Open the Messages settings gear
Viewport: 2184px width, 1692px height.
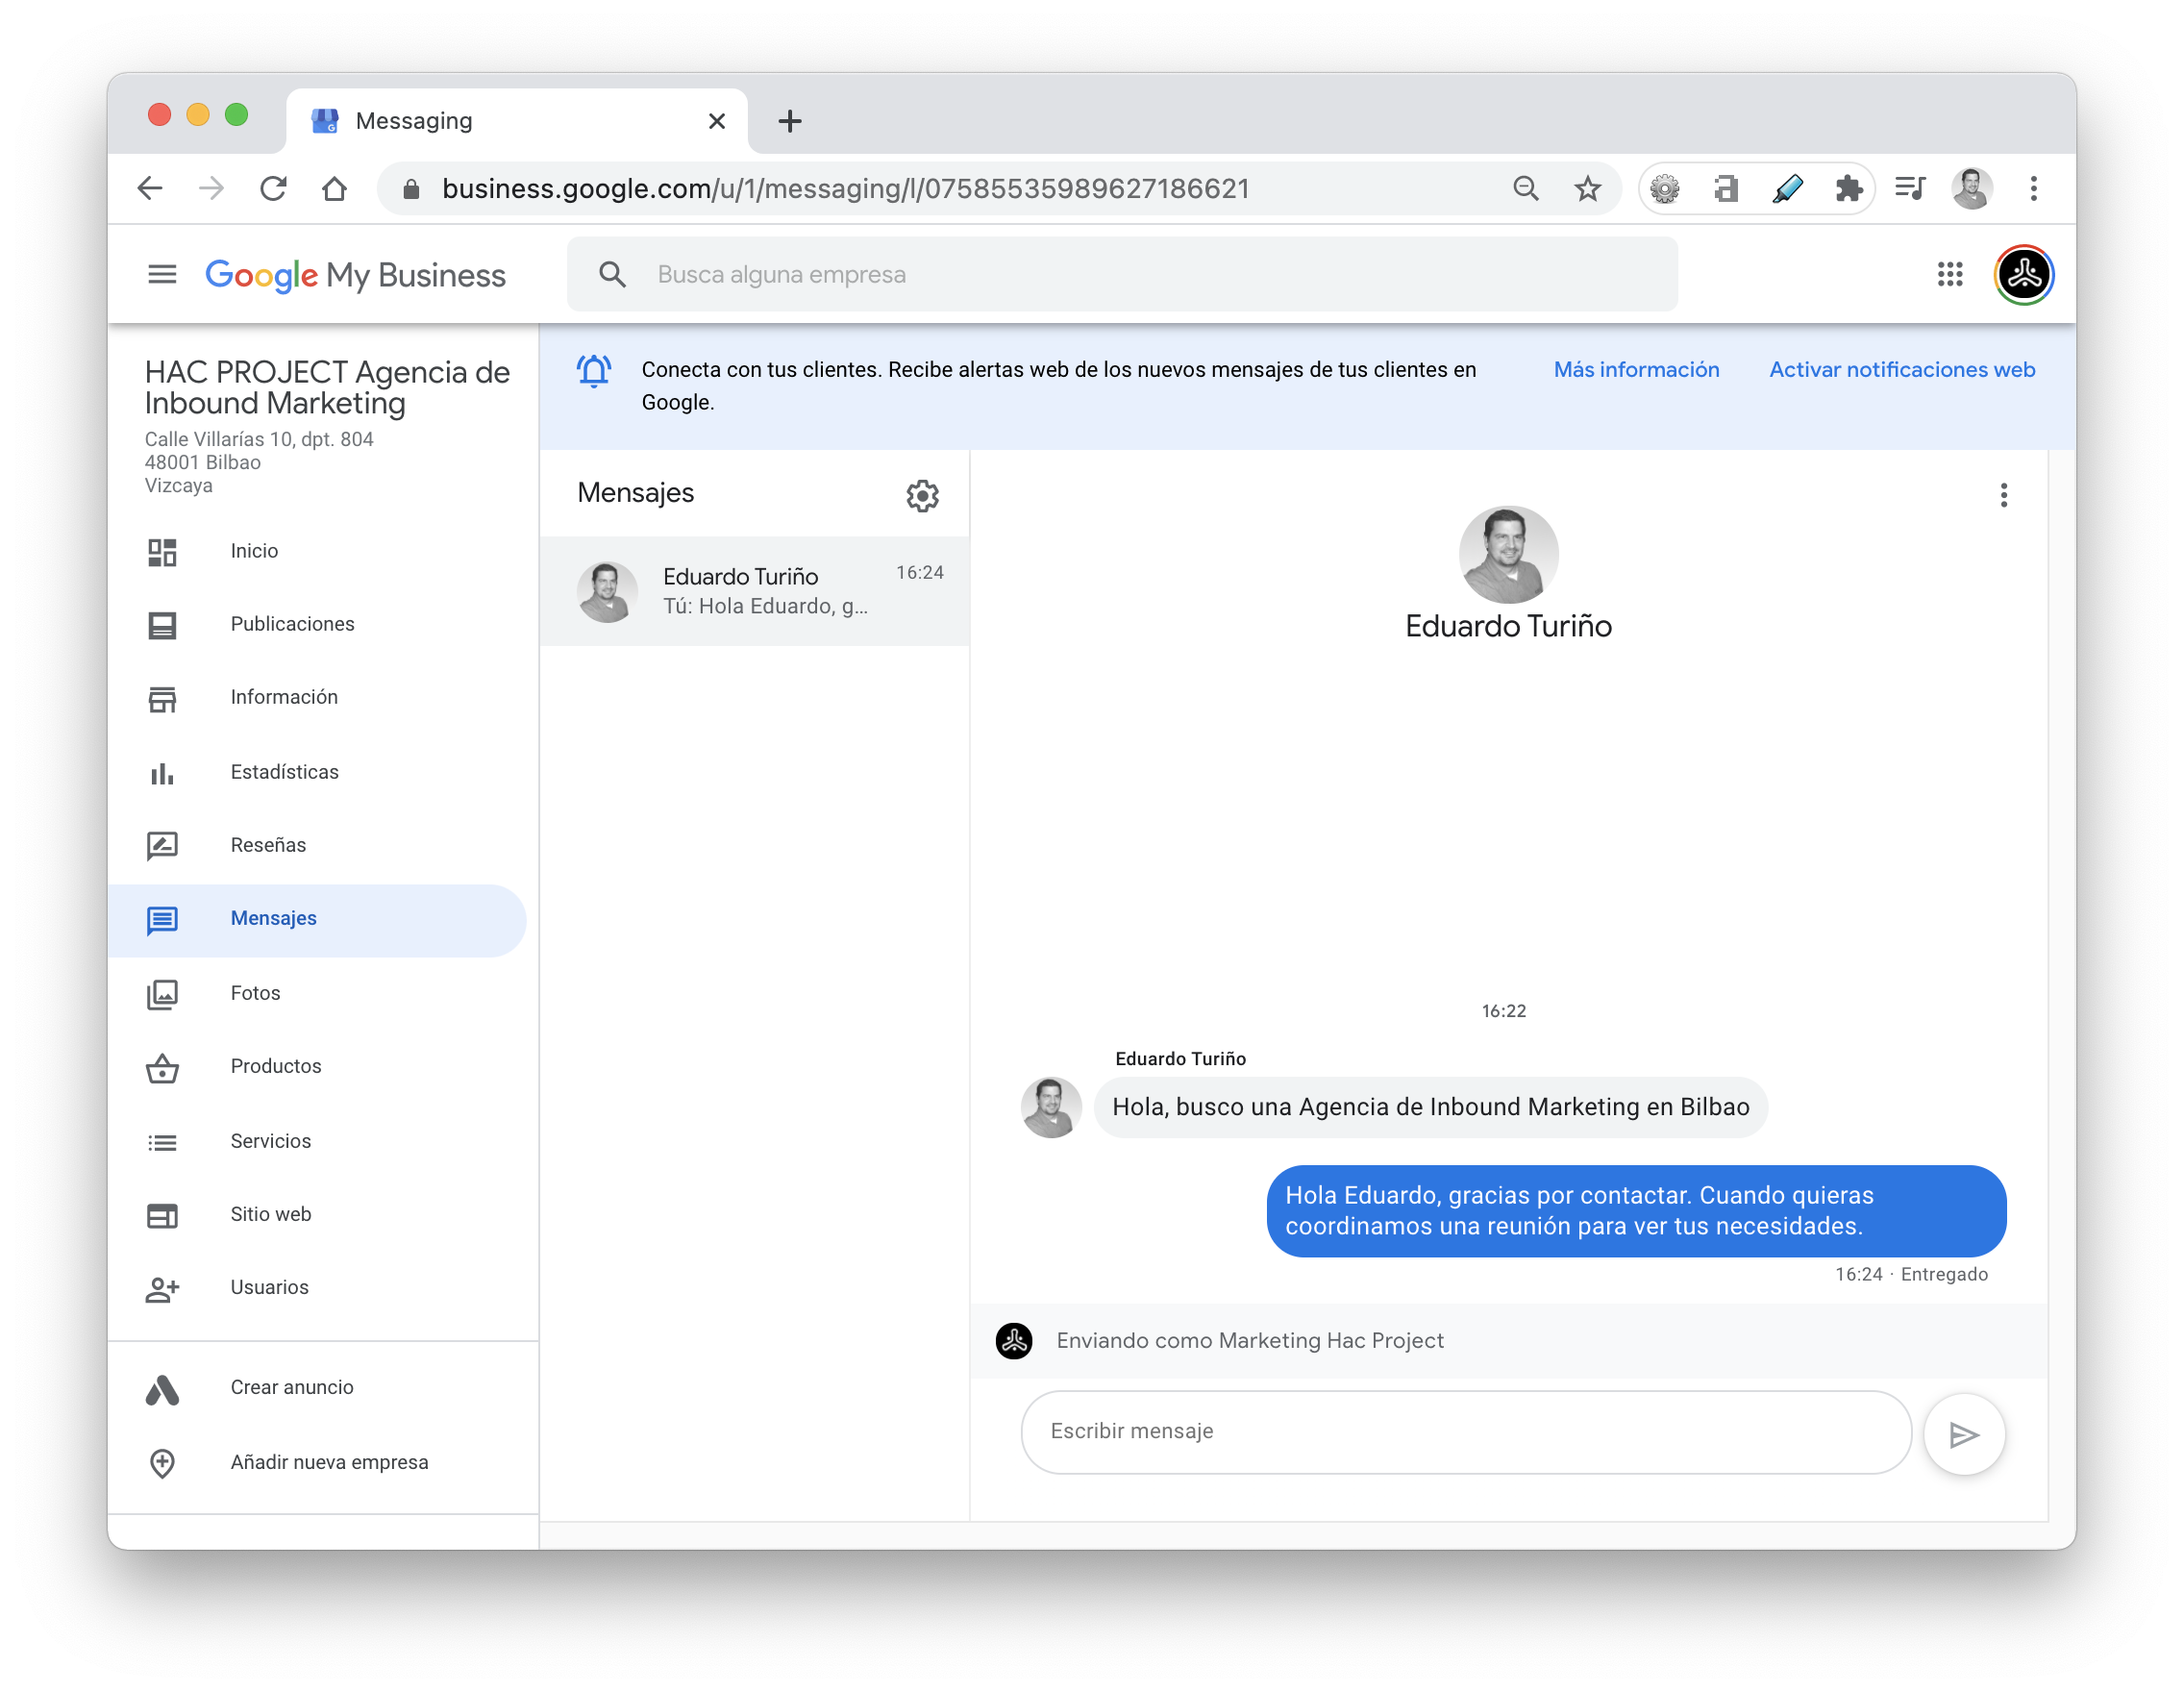tap(922, 495)
